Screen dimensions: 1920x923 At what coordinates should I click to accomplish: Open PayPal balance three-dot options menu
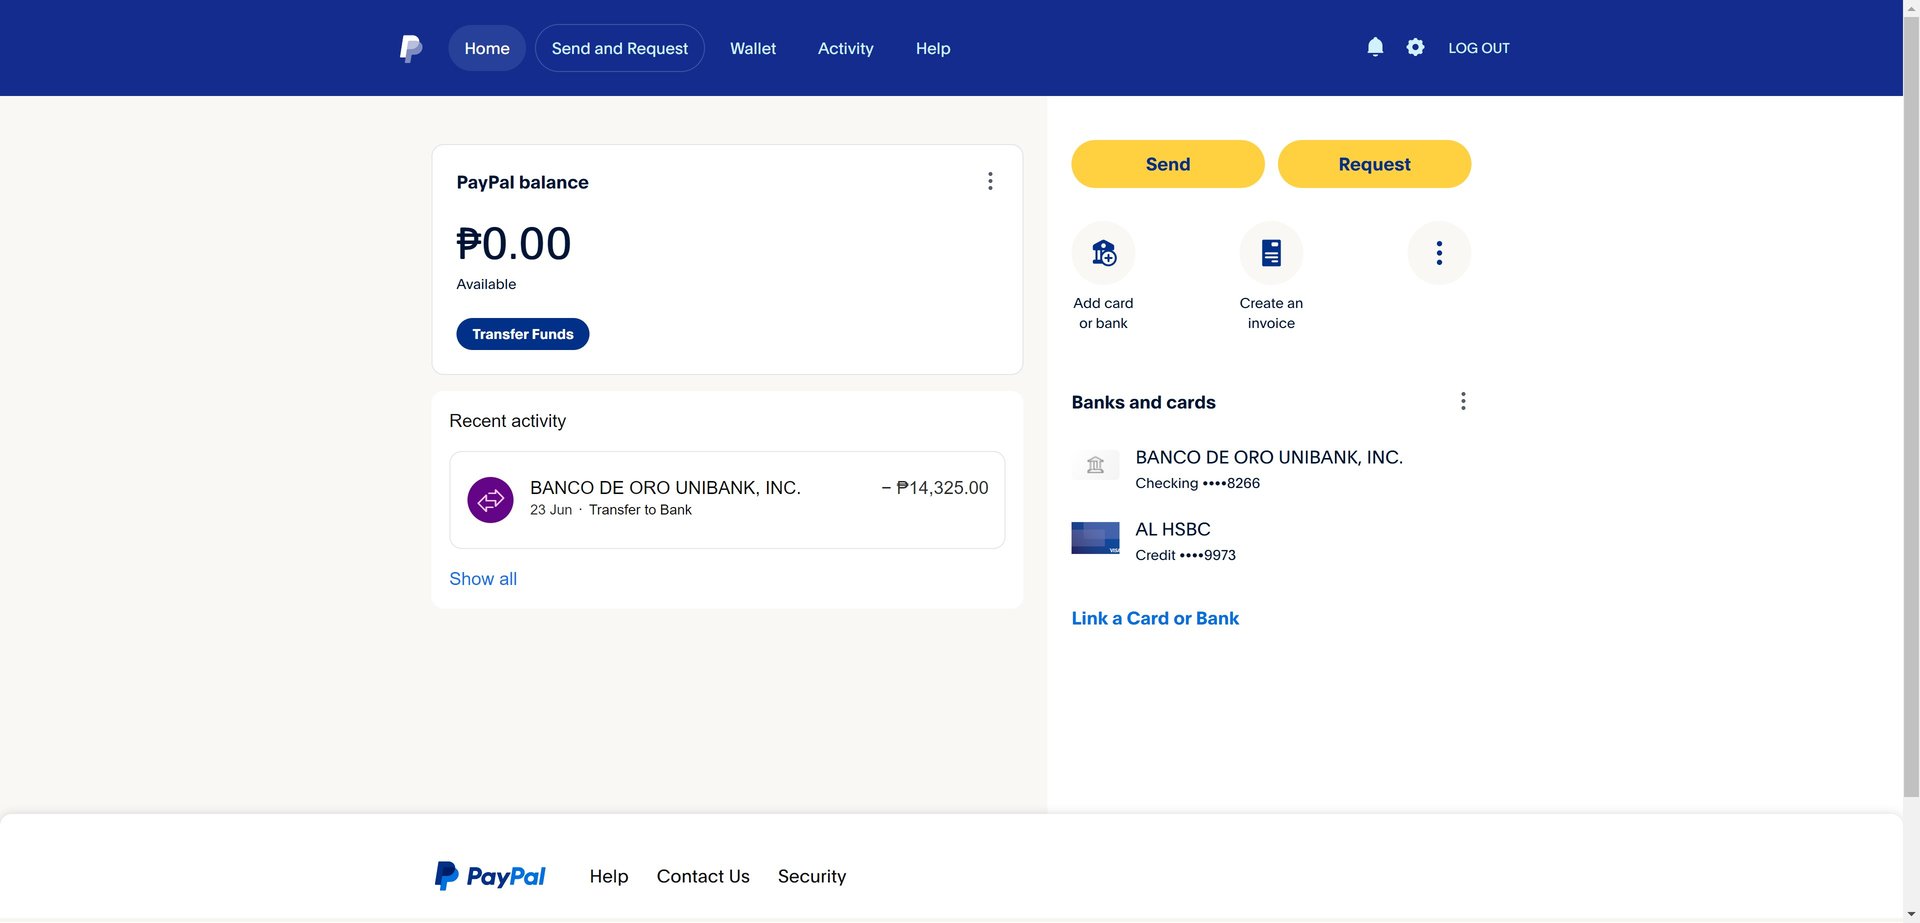click(x=990, y=181)
